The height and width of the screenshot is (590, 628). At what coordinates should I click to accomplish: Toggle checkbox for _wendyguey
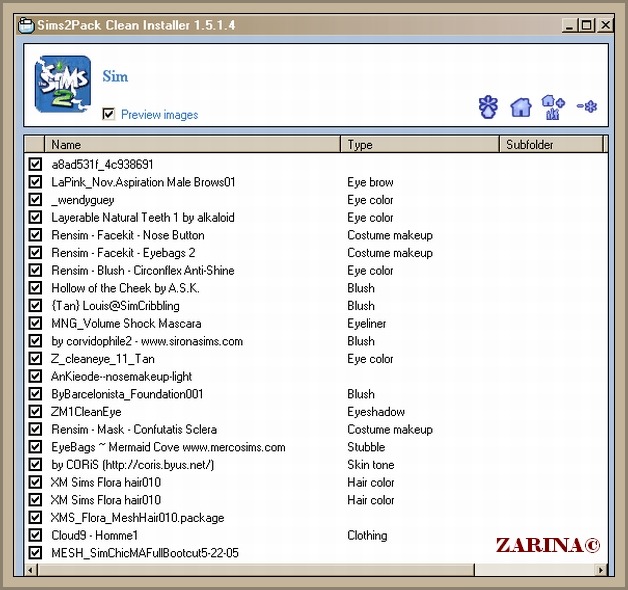pos(35,199)
